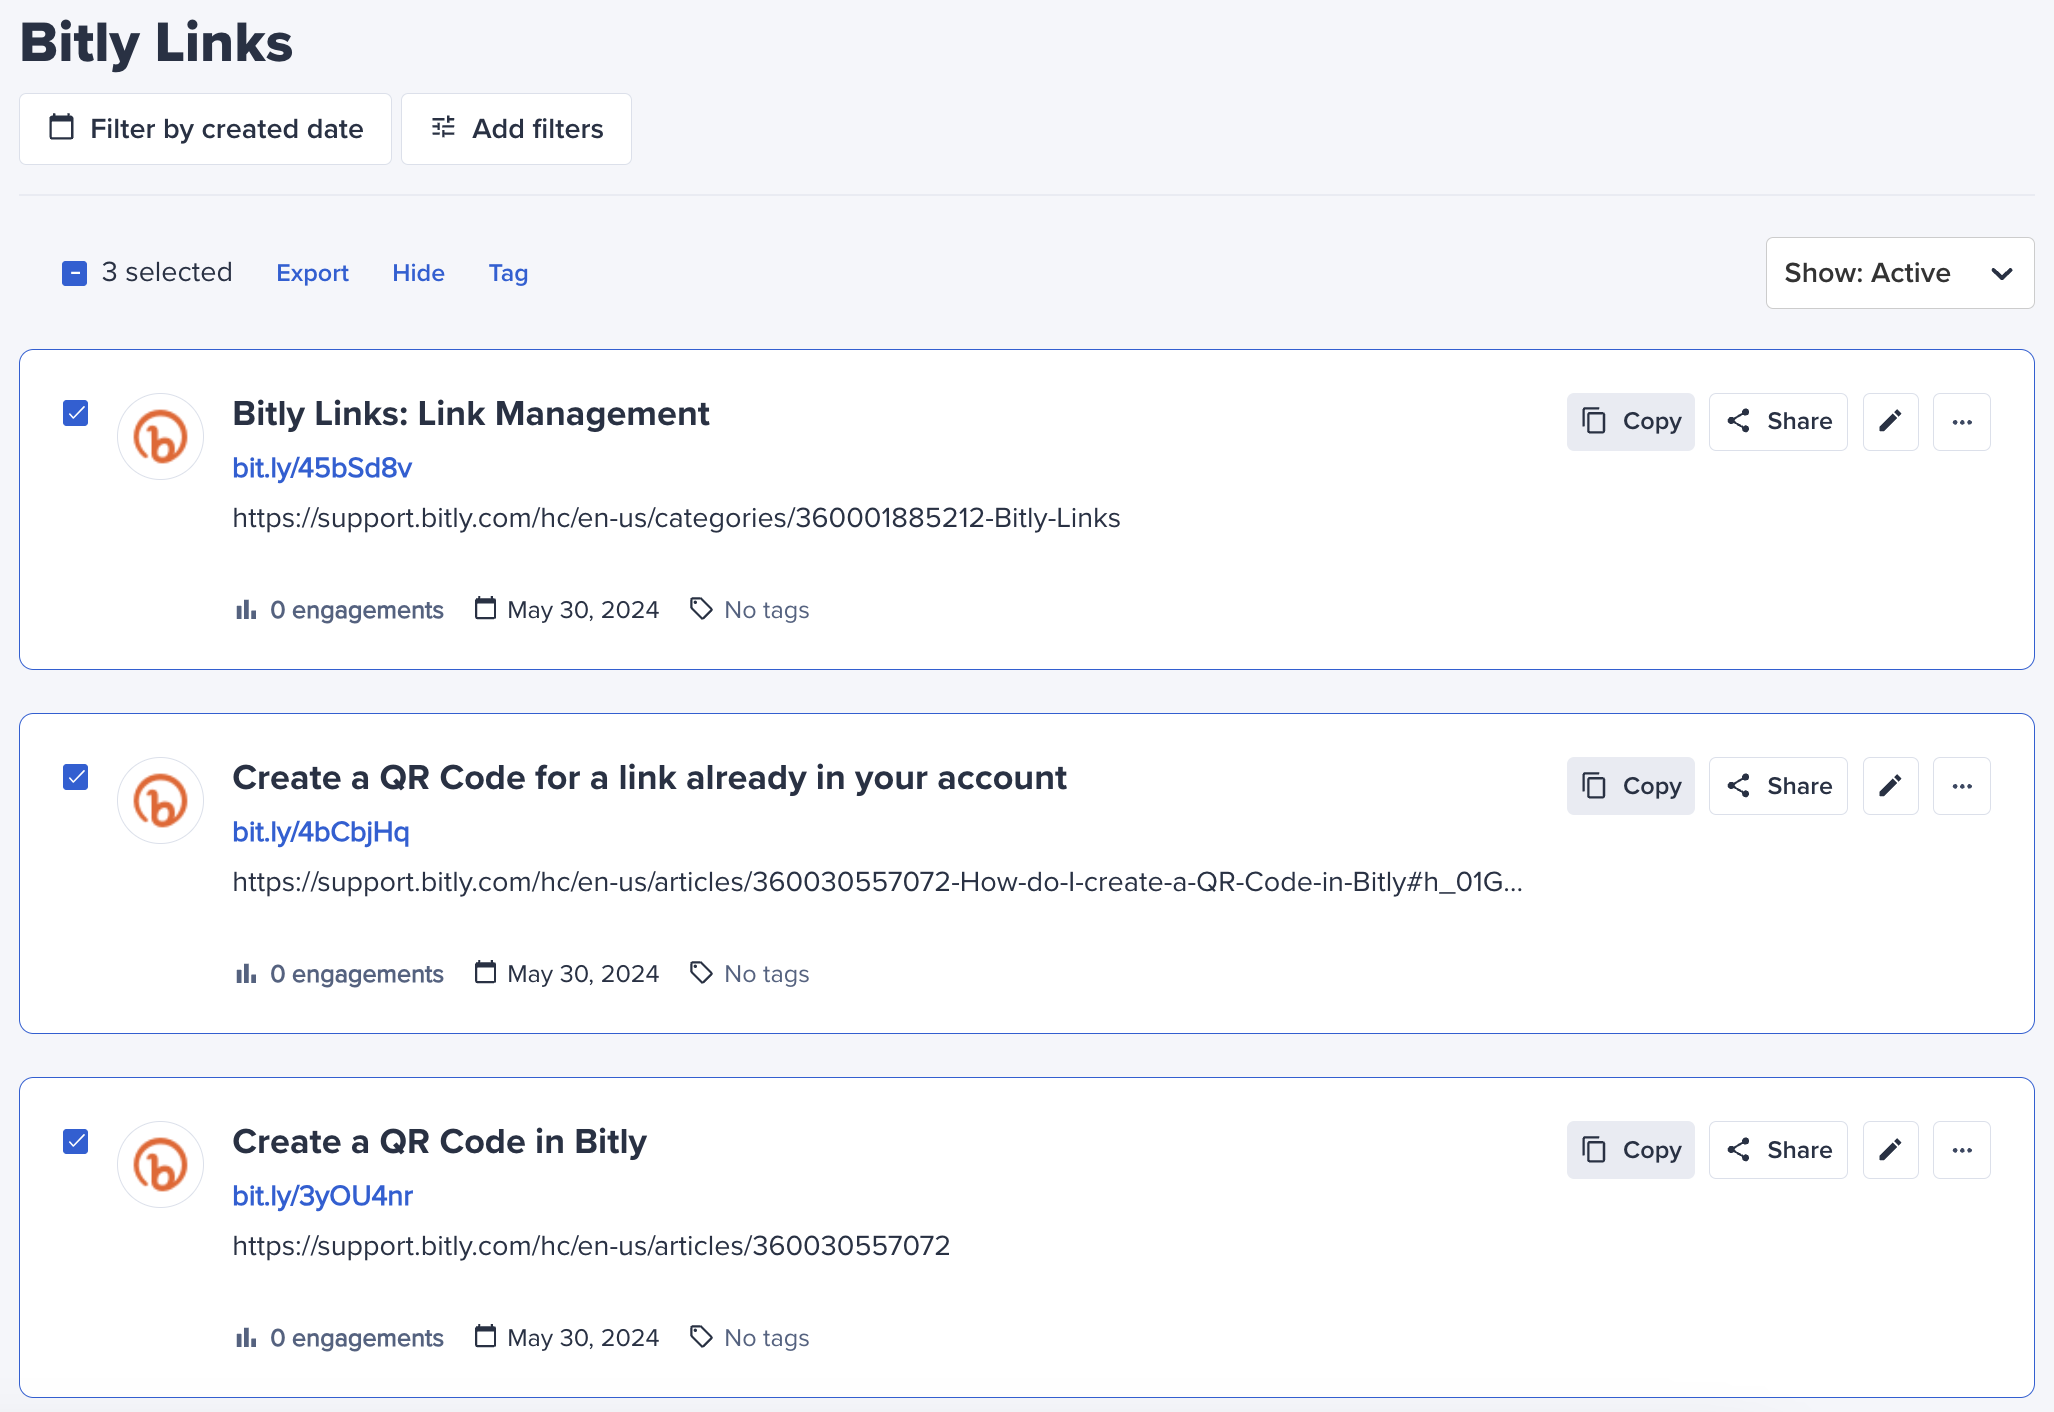Screen dimensions: 2054x1412
Task: Click the engagements bar-chart icon for bit.ly/45bSd8v
Action: (246, 610)
